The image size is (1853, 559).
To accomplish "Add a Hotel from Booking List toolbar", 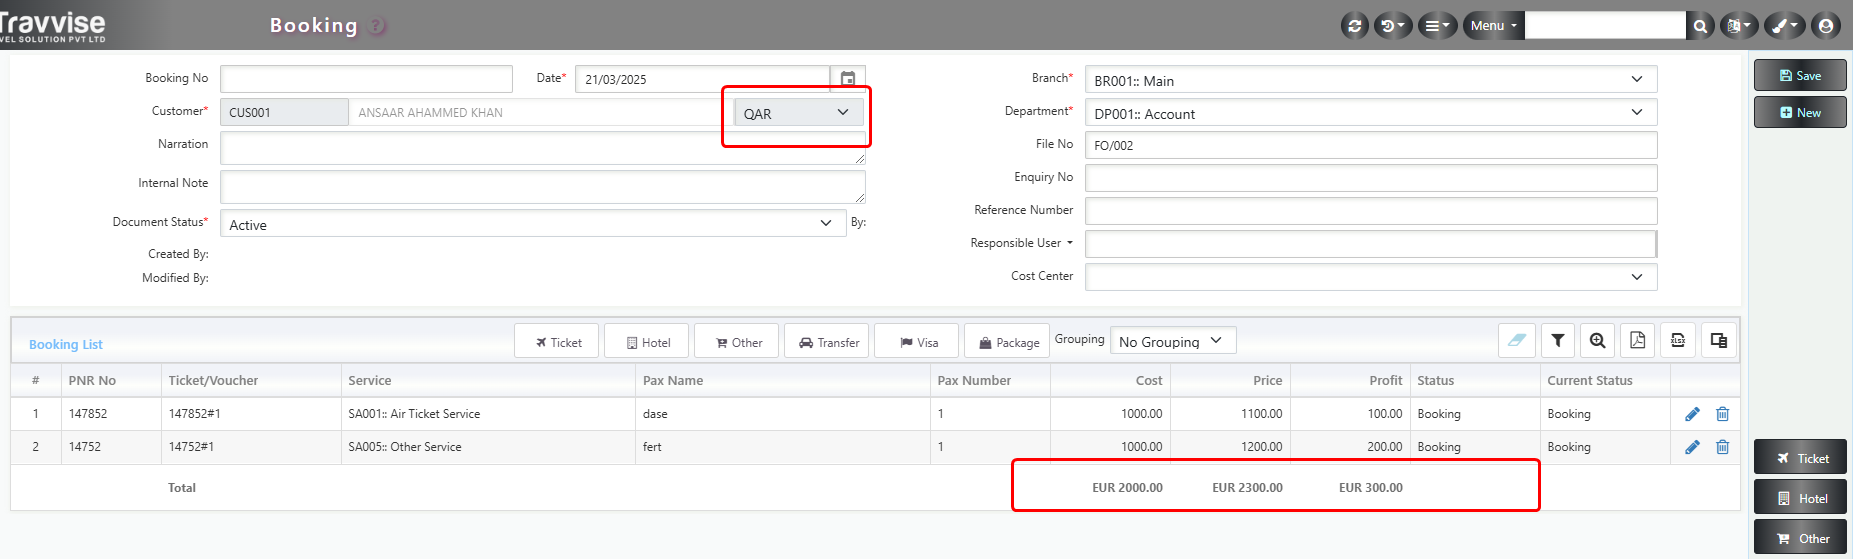I will click(x=647, y=342).
